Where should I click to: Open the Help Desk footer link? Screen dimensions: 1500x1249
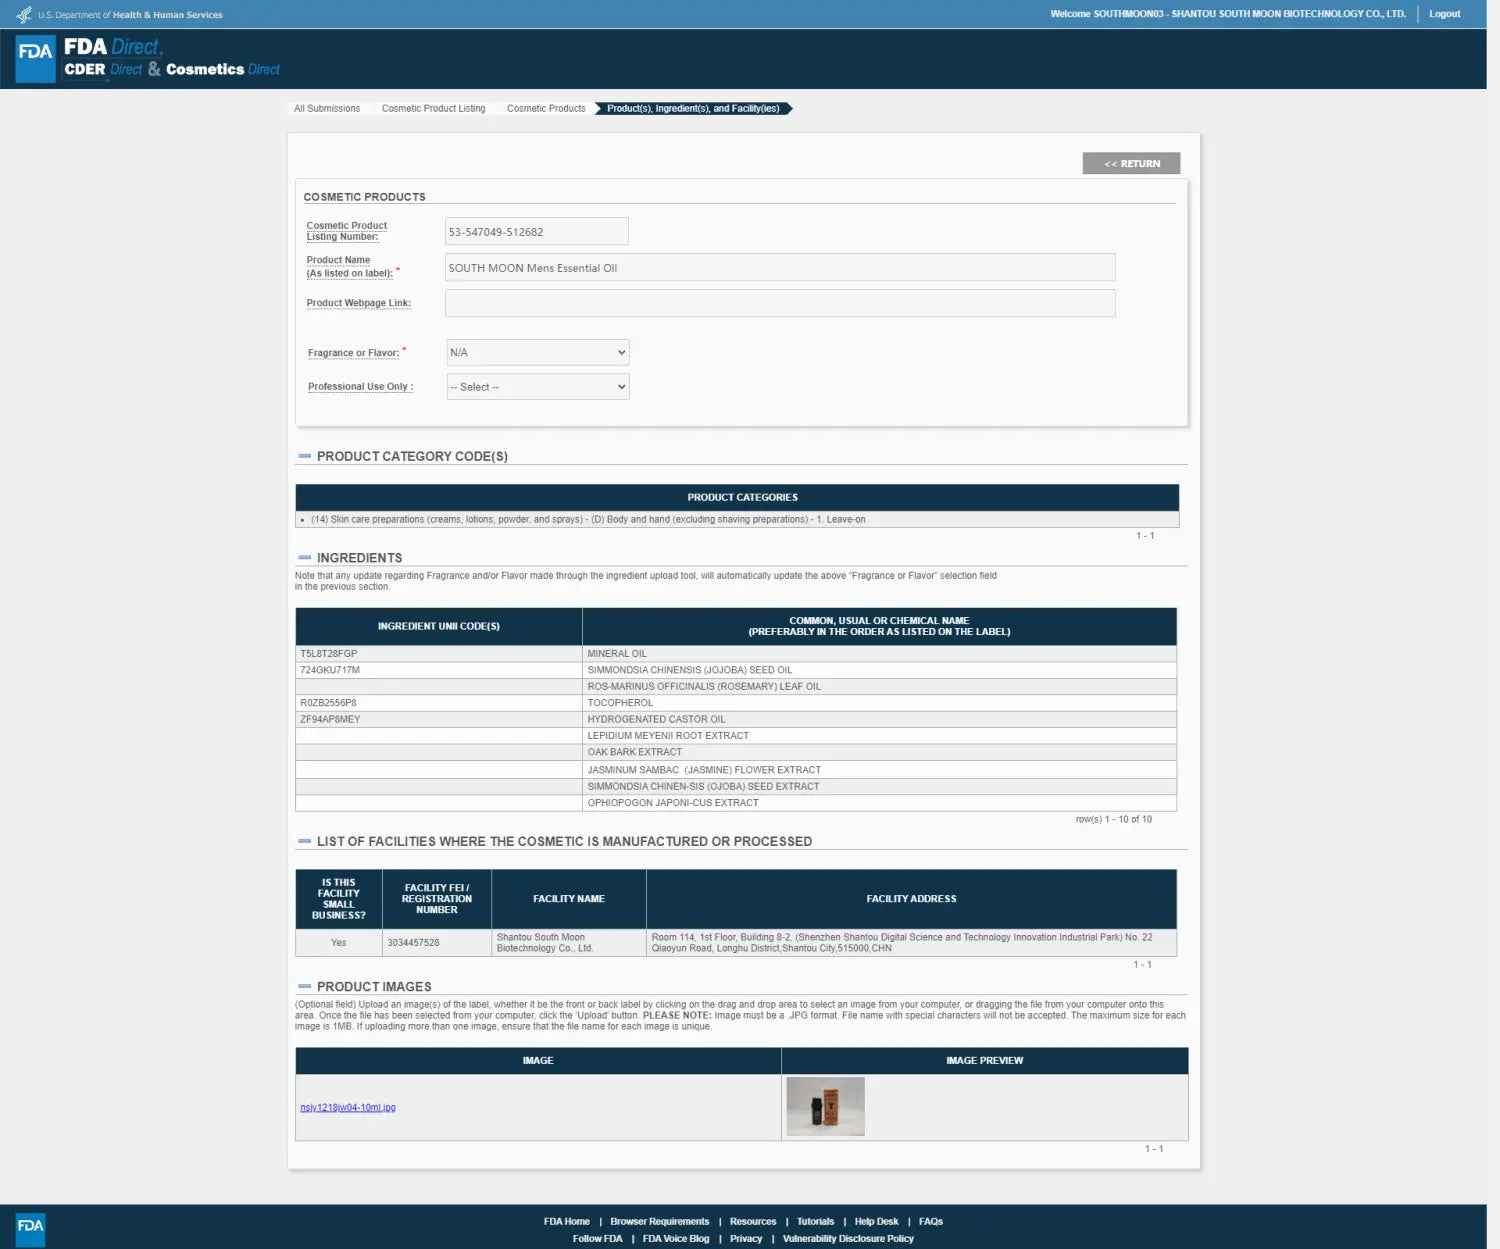click(876, 1221)
